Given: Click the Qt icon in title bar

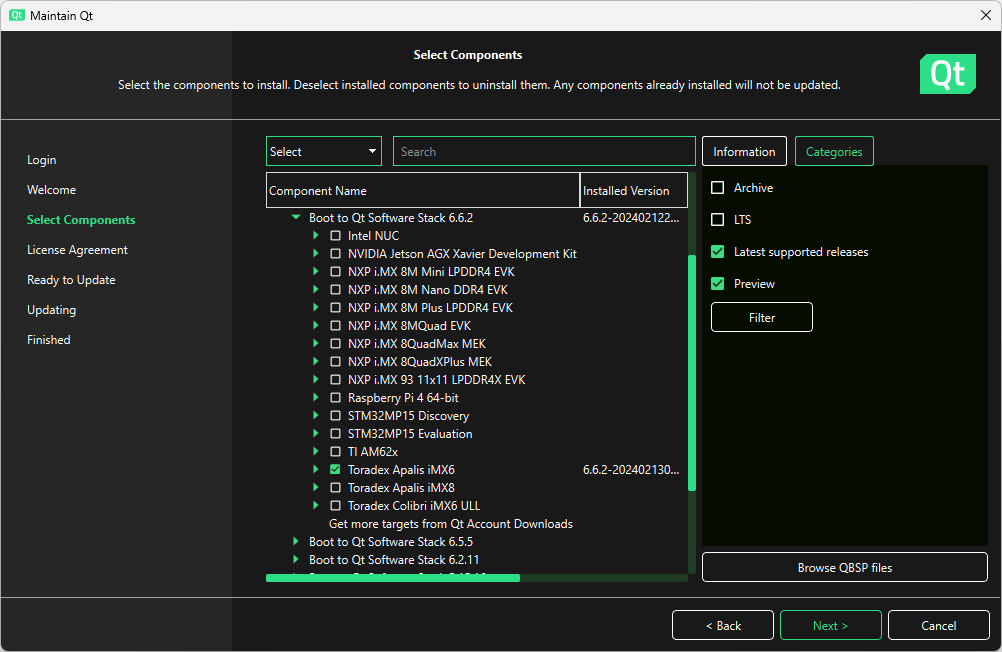Looking at the screenshot, I should 17,16.
